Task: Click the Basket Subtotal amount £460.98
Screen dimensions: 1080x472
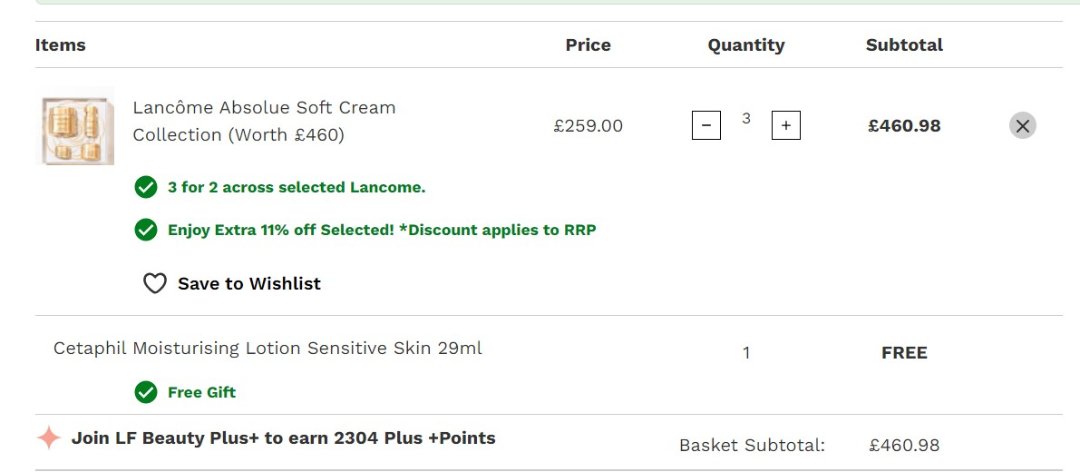Action: click(904, 445)
